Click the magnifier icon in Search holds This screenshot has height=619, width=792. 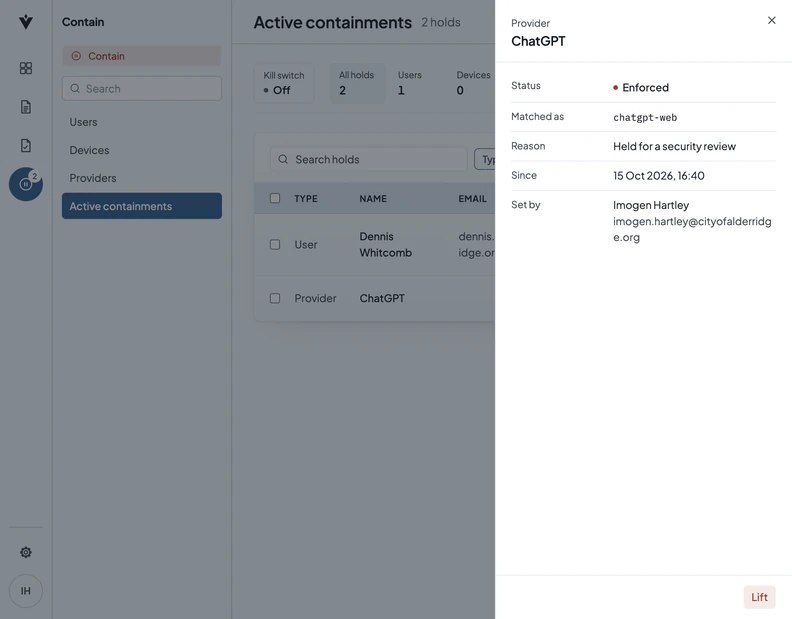click(283, 159)
